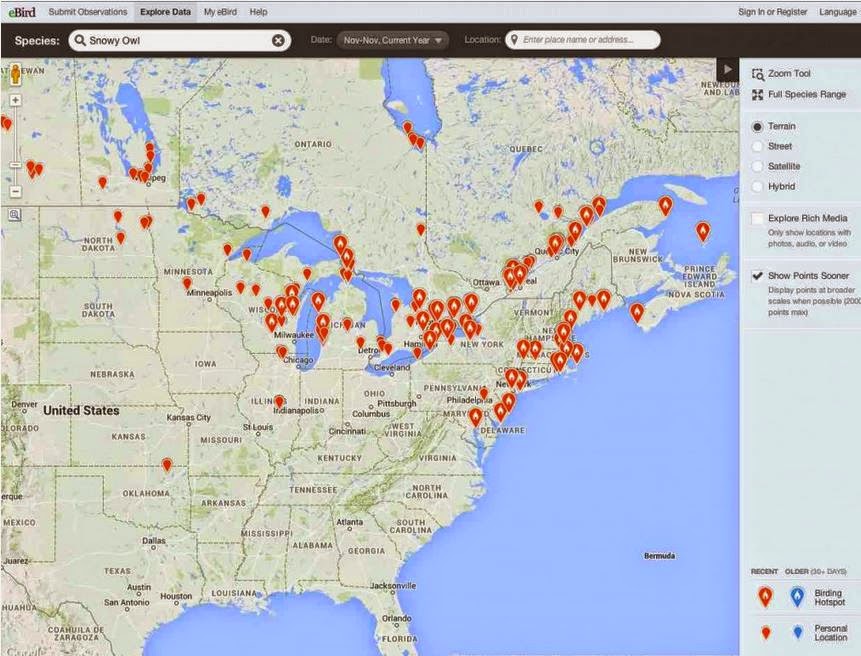Click the sighting marker in South Dakota–North Dakota area
The height and width of the screenshot is (656, 861).
click(120, 238)
